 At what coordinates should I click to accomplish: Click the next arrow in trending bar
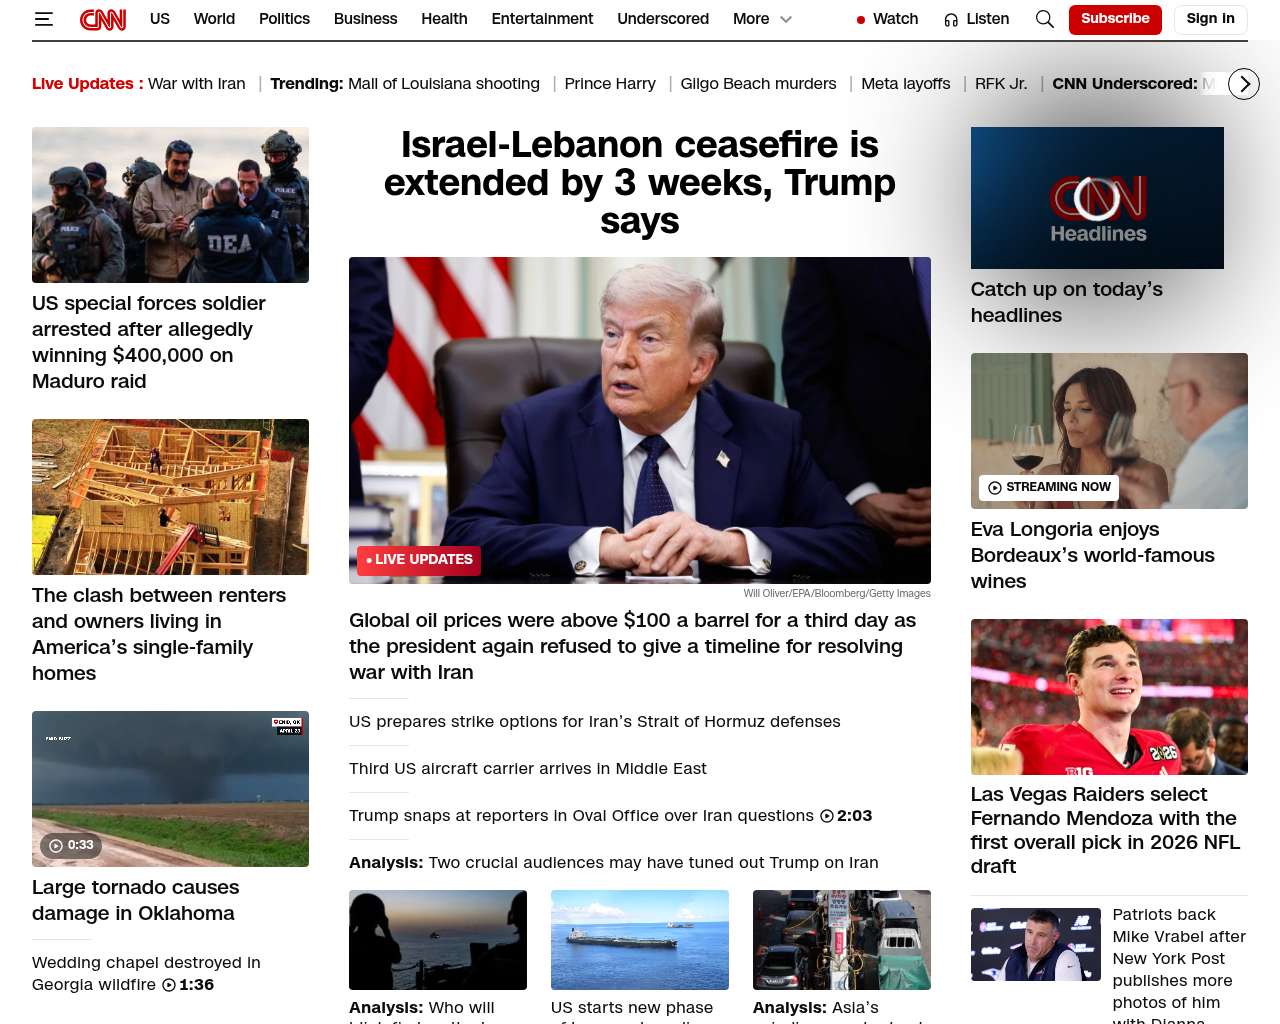click(1244, 84)
